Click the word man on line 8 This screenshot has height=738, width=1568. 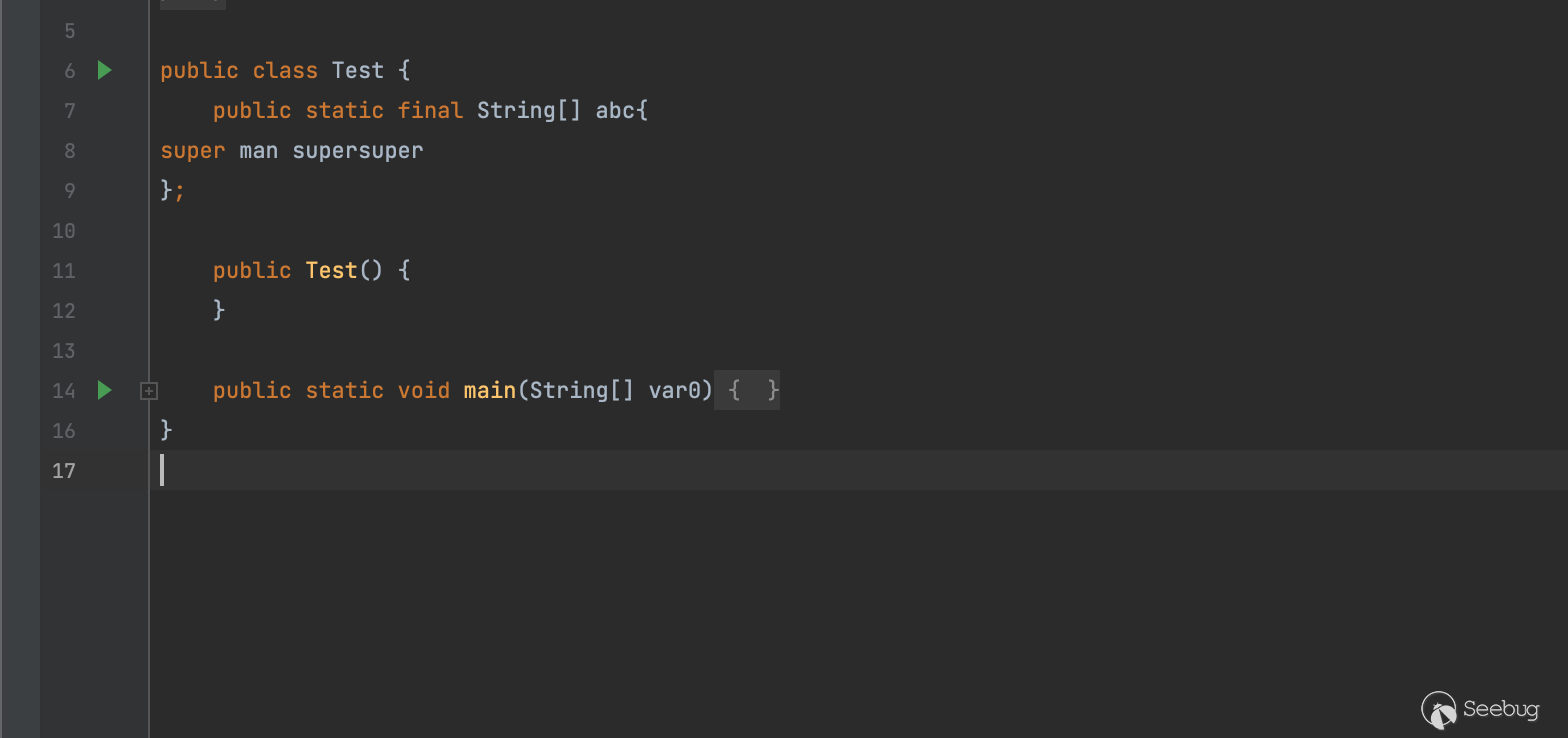coord(258,151)
